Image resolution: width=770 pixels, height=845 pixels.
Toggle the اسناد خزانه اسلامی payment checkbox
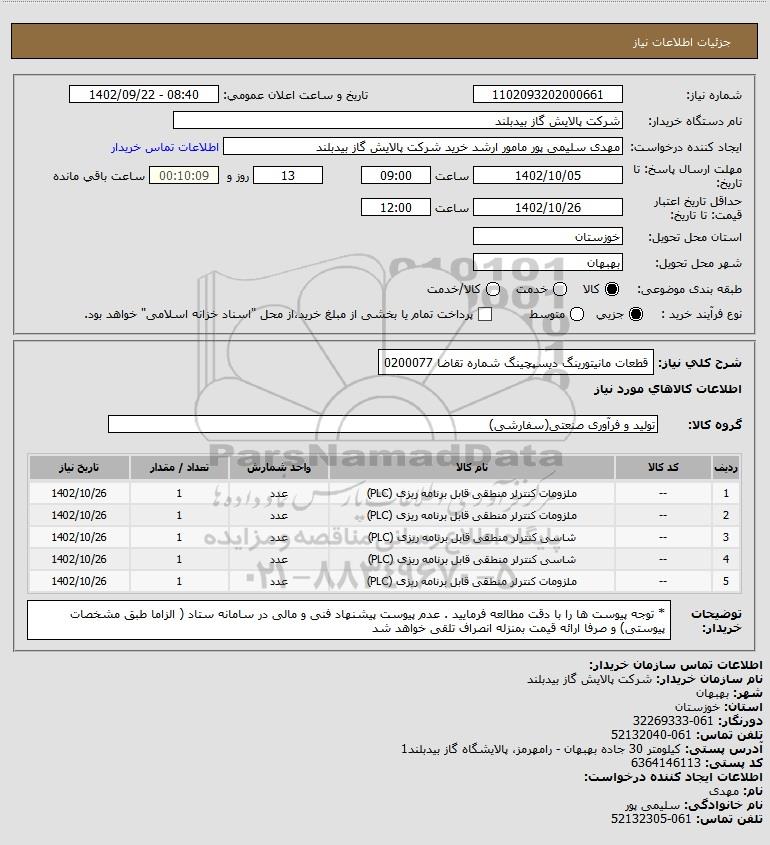485,314
